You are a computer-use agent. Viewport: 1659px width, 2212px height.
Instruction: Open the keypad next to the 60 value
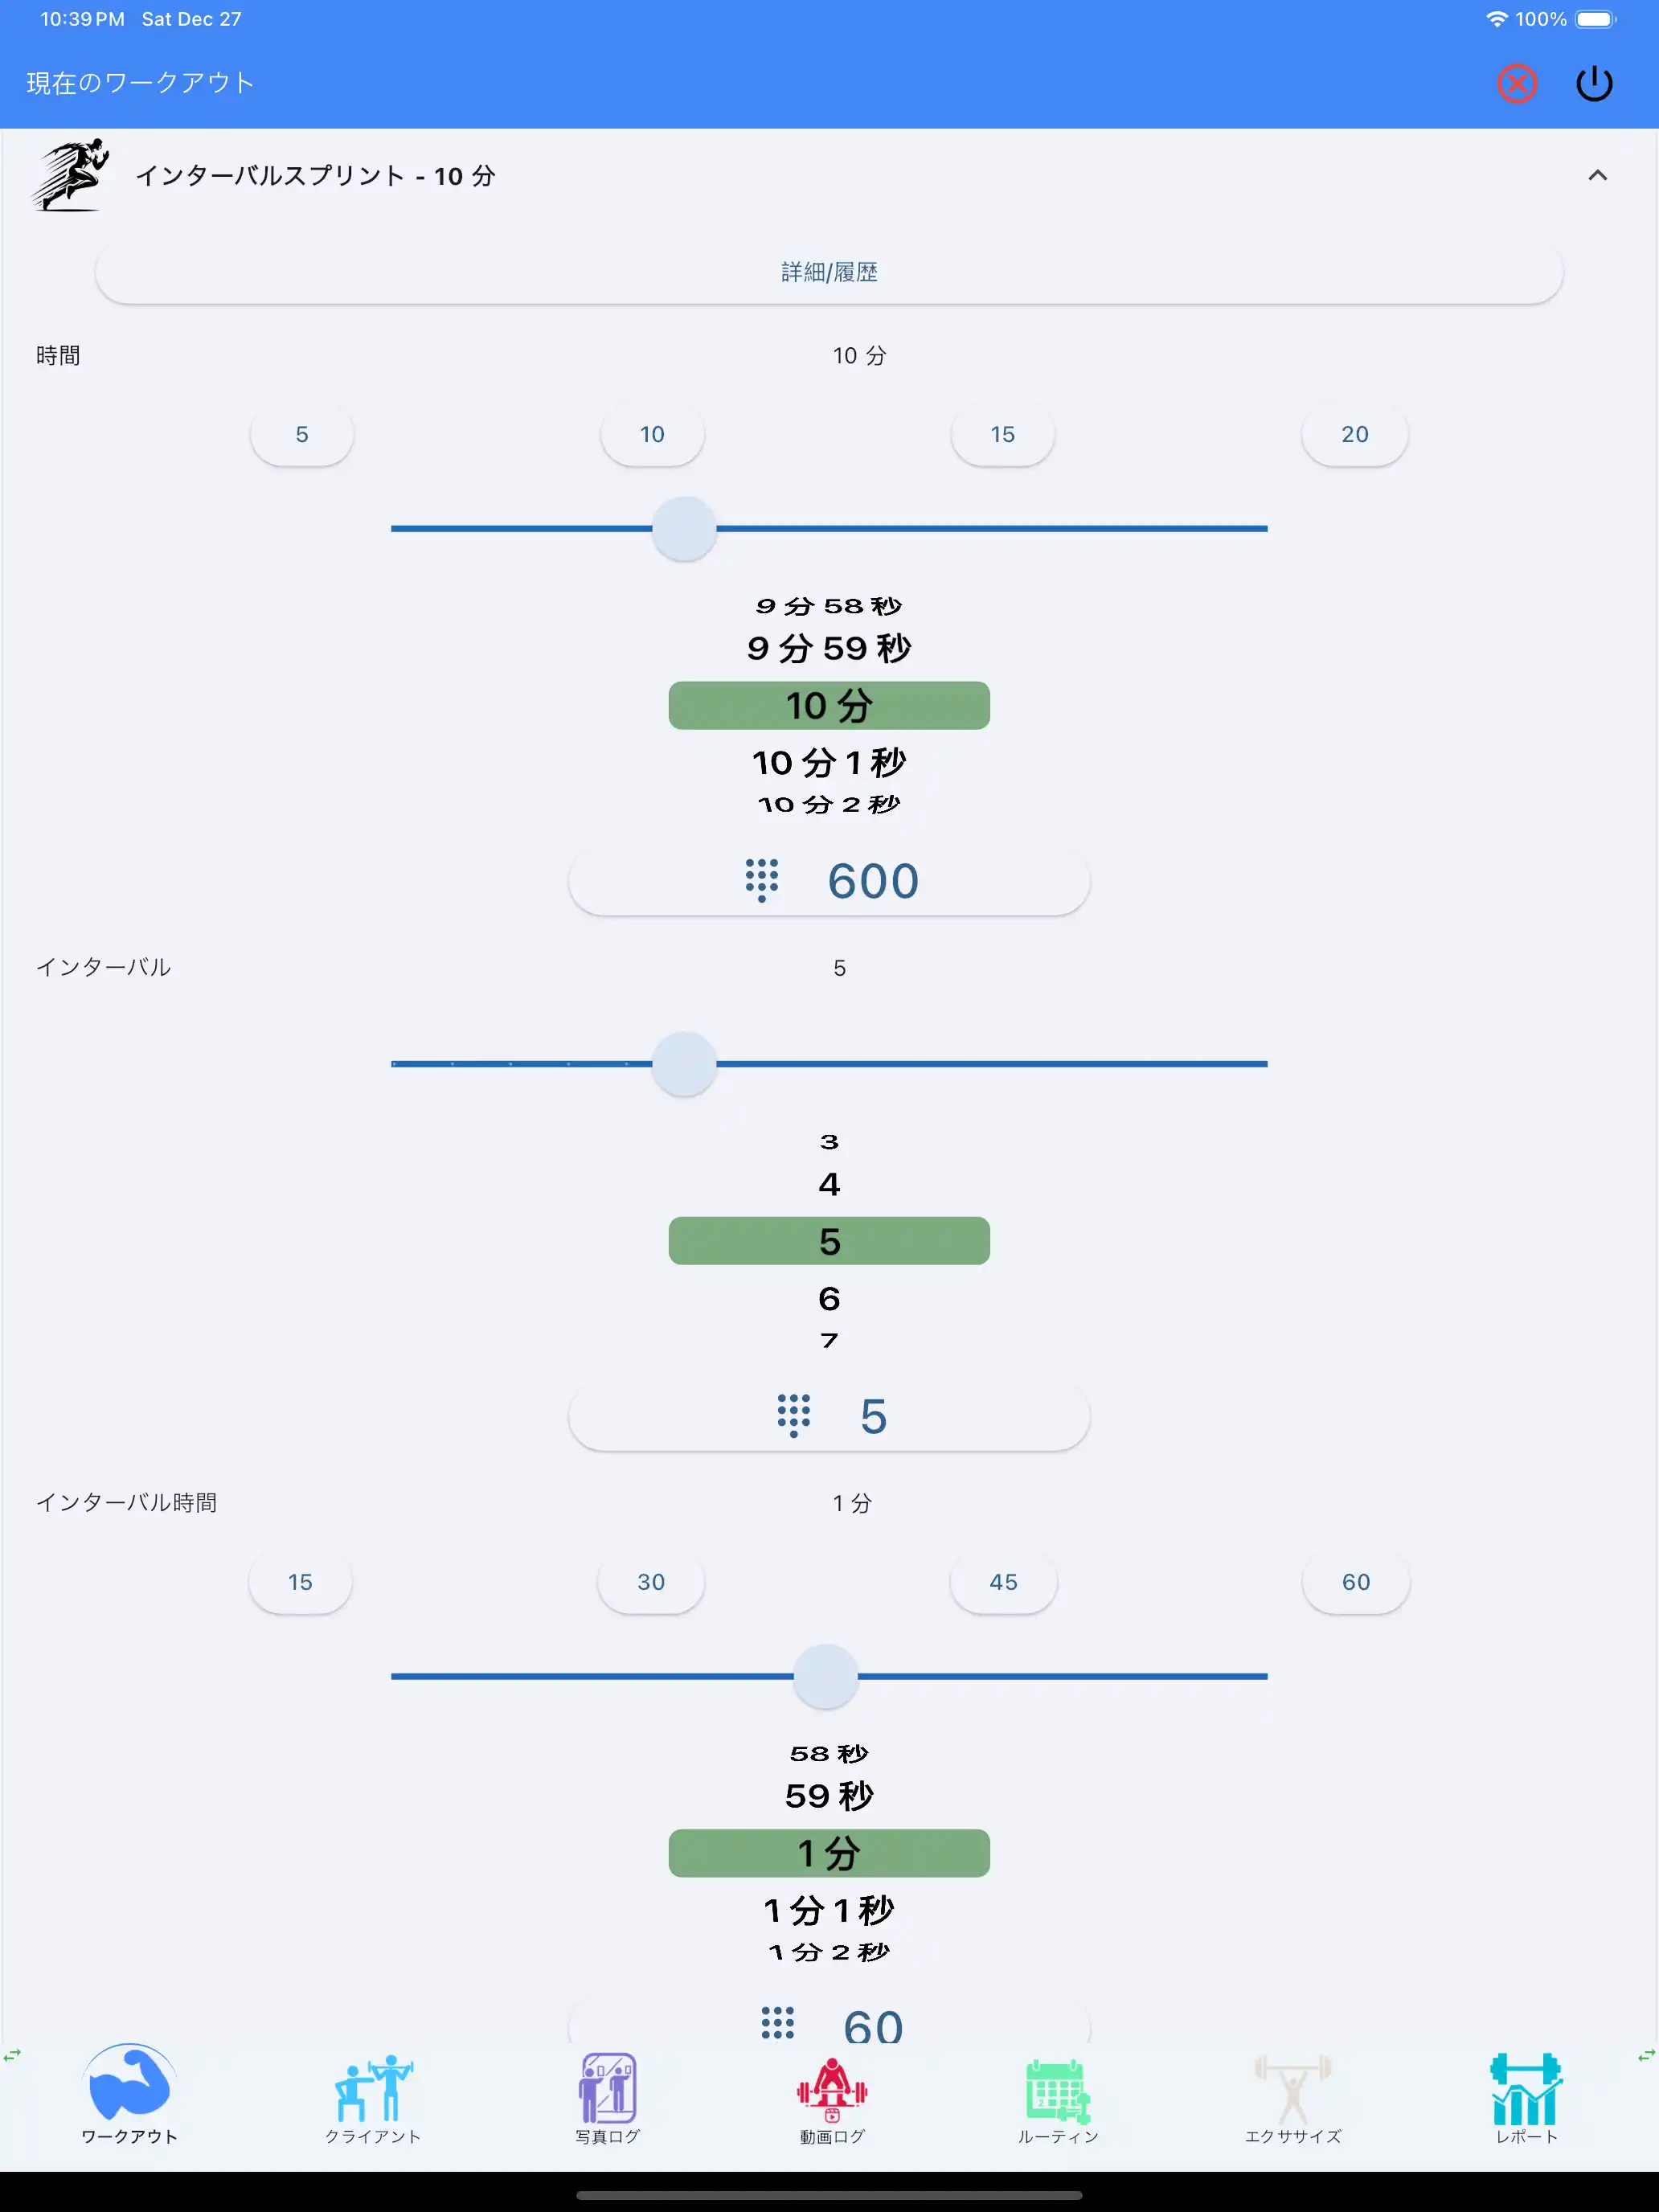[778, 2025]
